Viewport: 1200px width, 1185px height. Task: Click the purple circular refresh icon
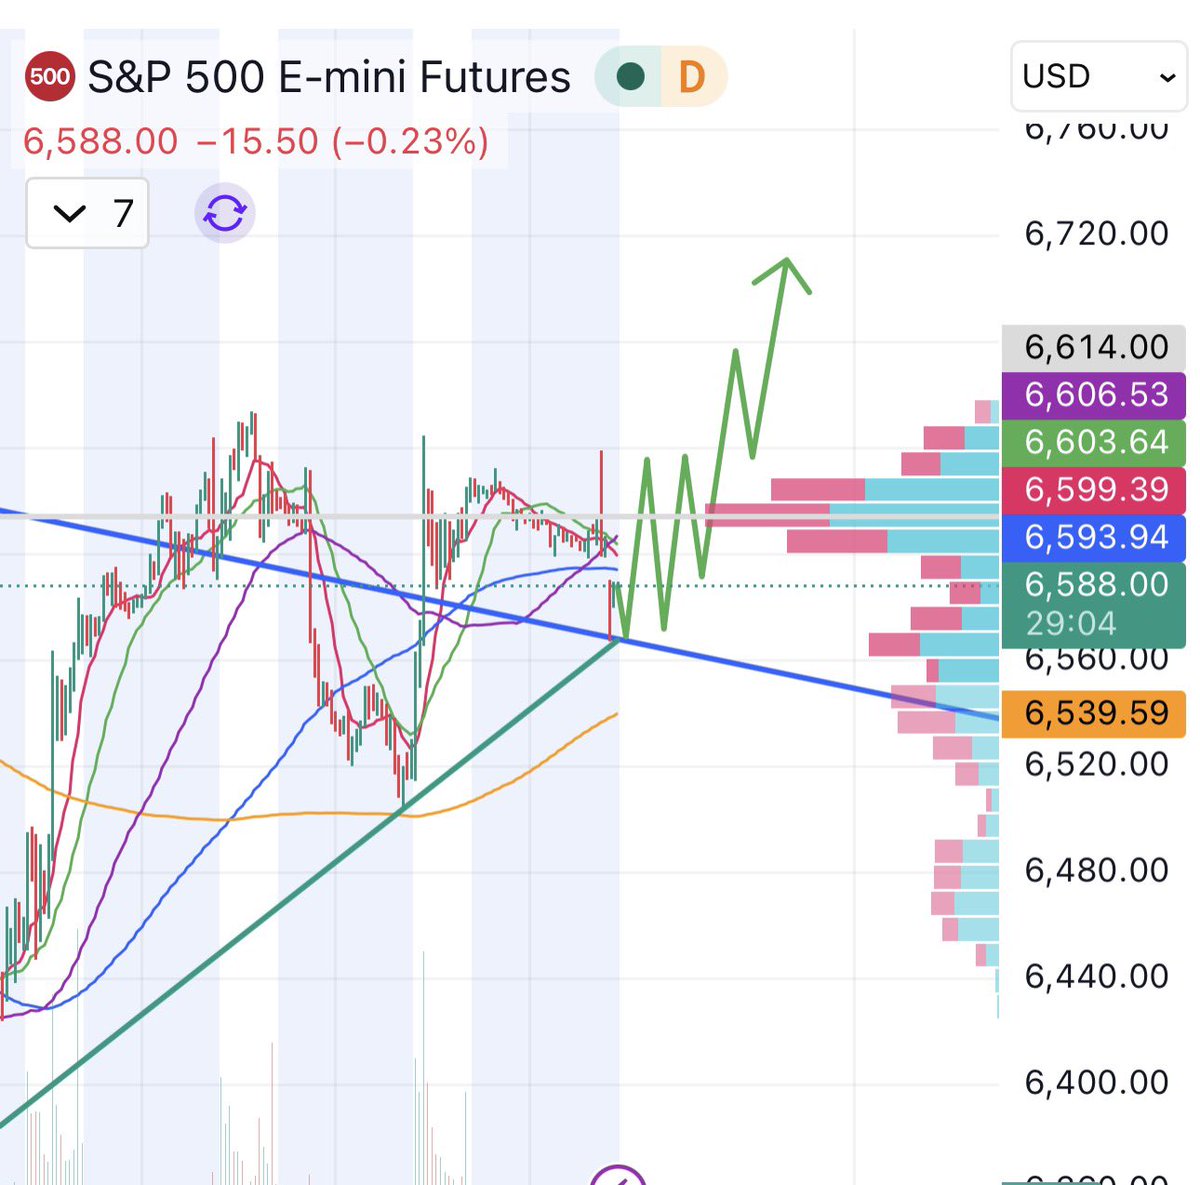pos(225,213)
